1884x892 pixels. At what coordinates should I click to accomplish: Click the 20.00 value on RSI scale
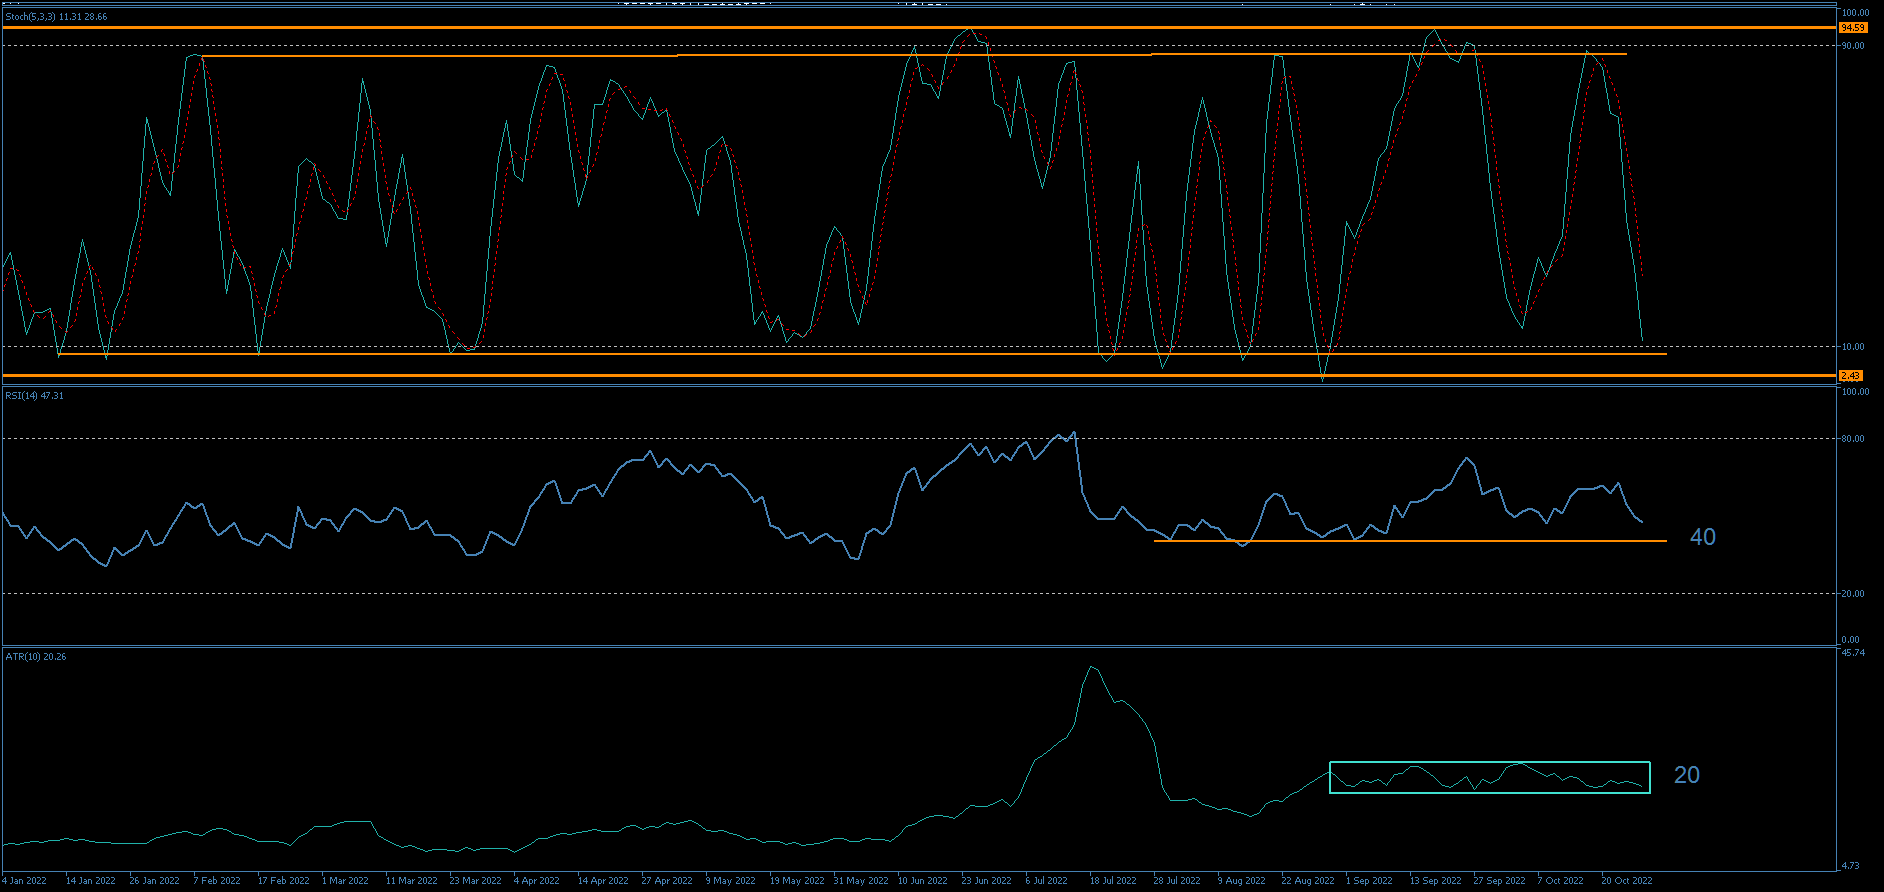tap(1852, 594)
